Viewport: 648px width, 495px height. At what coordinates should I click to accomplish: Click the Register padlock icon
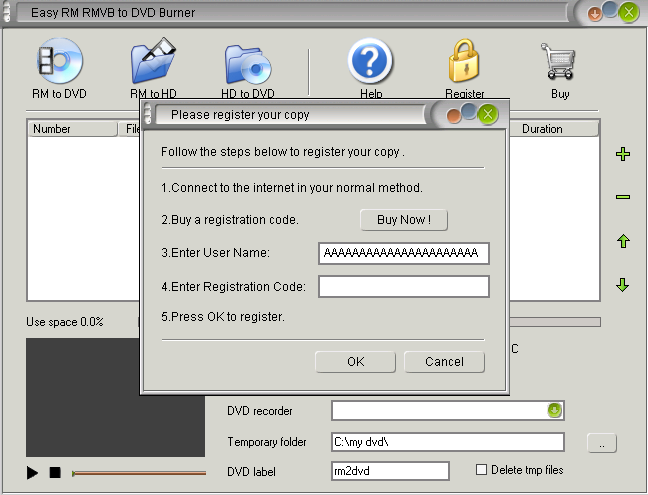click(464, 68)
